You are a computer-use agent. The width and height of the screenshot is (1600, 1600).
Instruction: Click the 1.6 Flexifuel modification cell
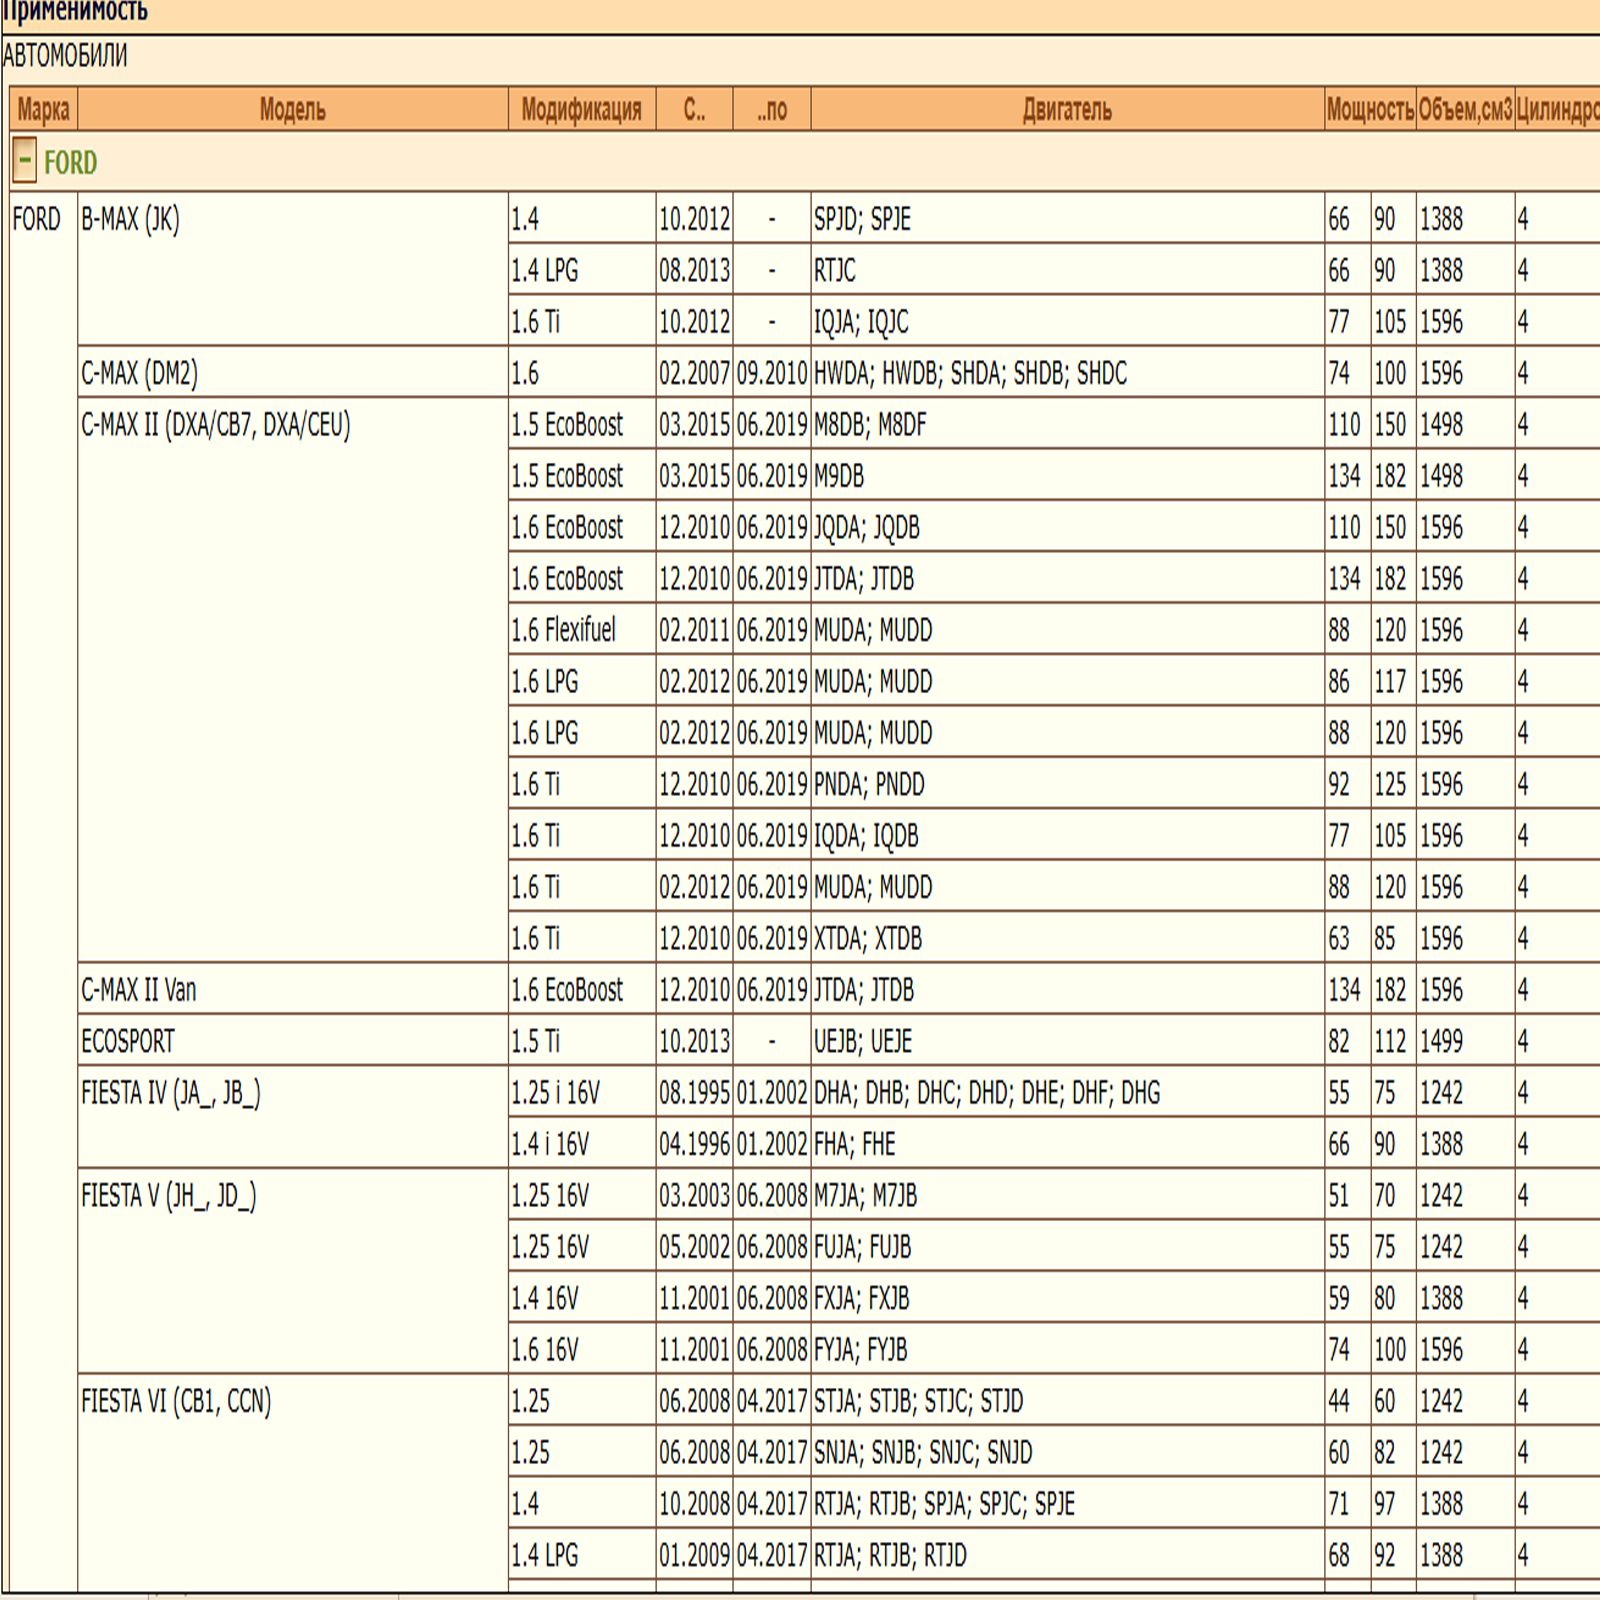[x=564, y=630]
